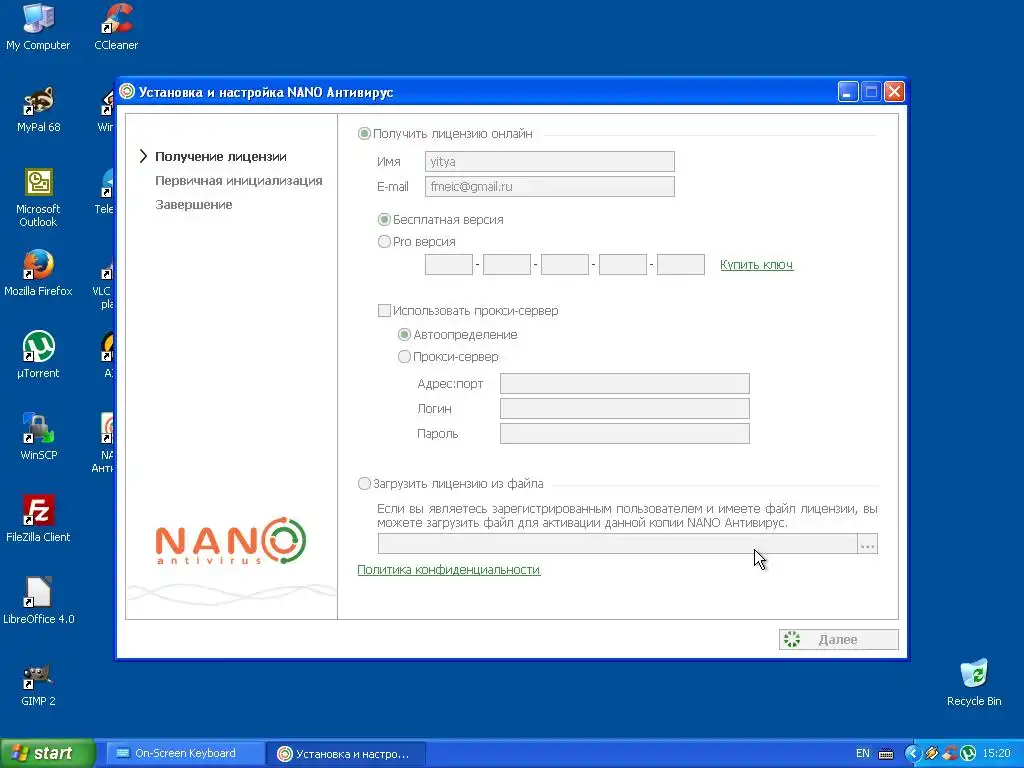1024x768 pixels.
Task: Enable 'Использовать прокси-сервер' checkbox
Action: [x=384, y=311]
